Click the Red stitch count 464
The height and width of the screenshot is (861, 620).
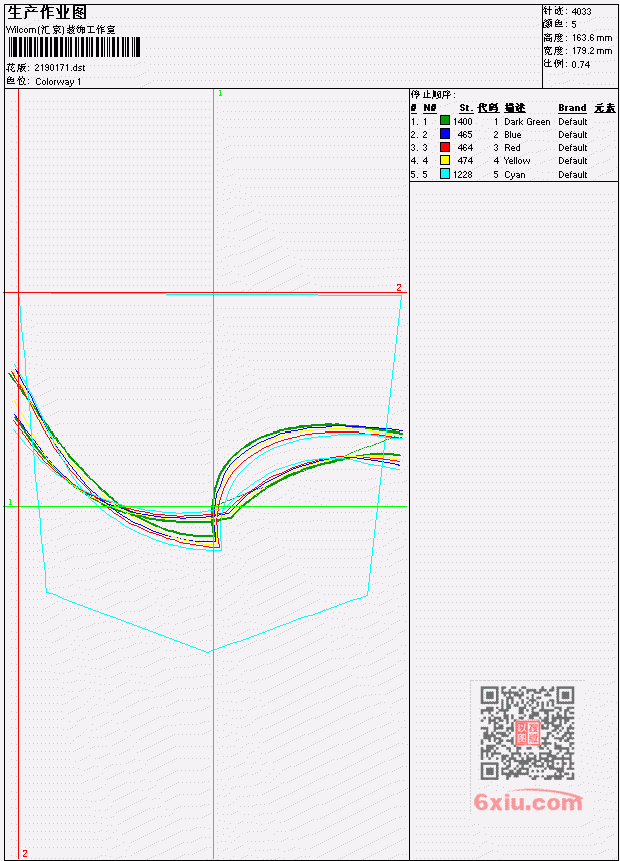click(465, 148)
